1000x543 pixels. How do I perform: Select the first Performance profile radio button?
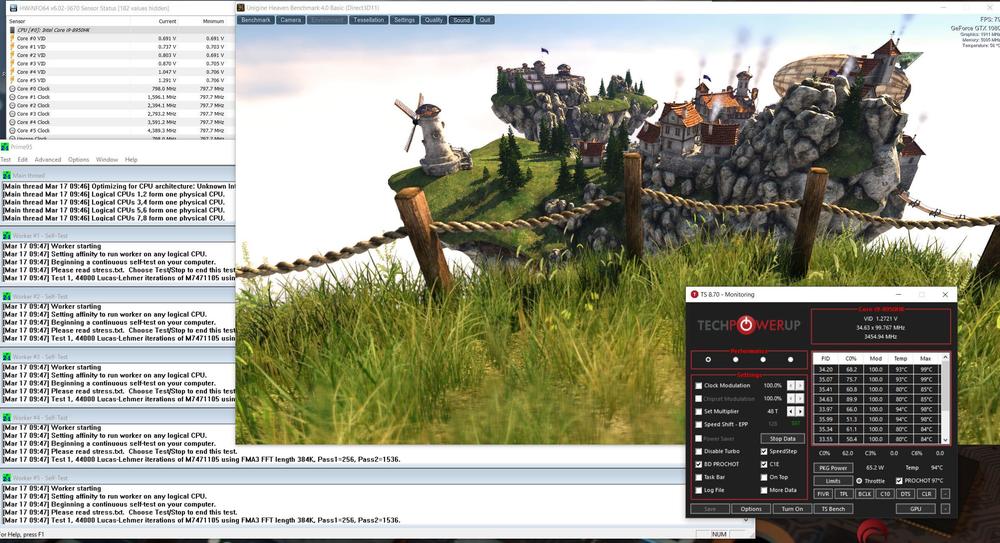tap(708, 359)
